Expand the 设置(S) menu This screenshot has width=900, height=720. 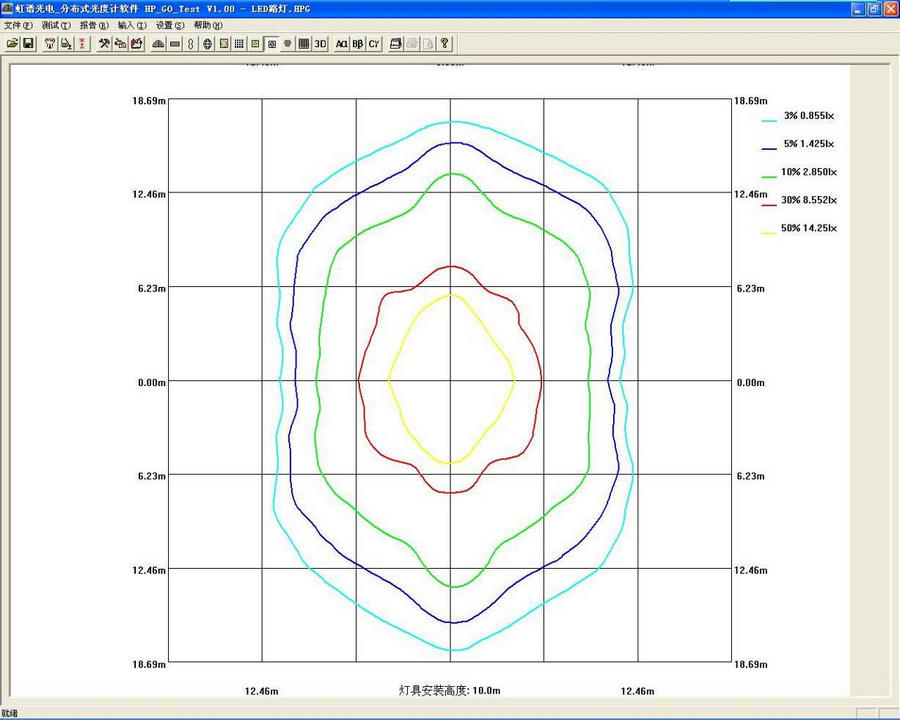click(x=170, y=25)
